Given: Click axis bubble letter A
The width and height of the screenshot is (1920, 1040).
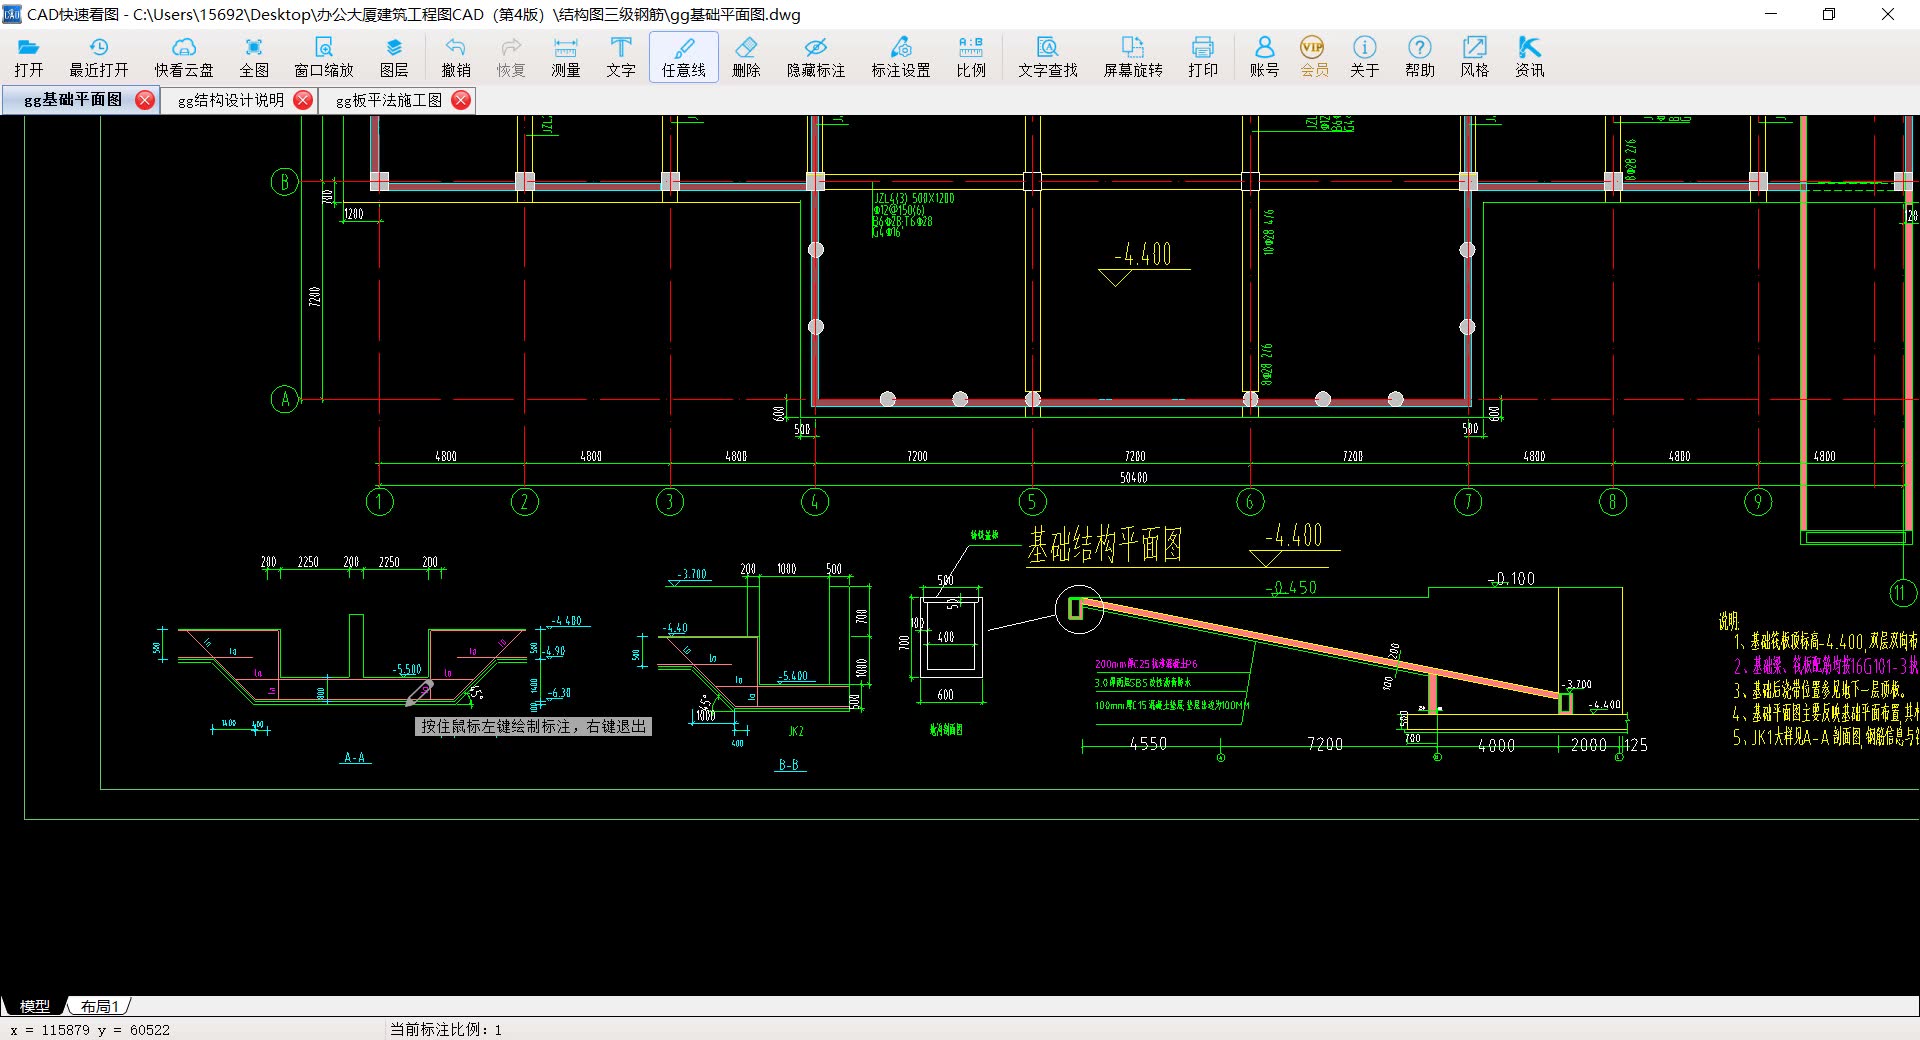Looking at the screenshot, I should pyautogui.click(x=285, y=399).
